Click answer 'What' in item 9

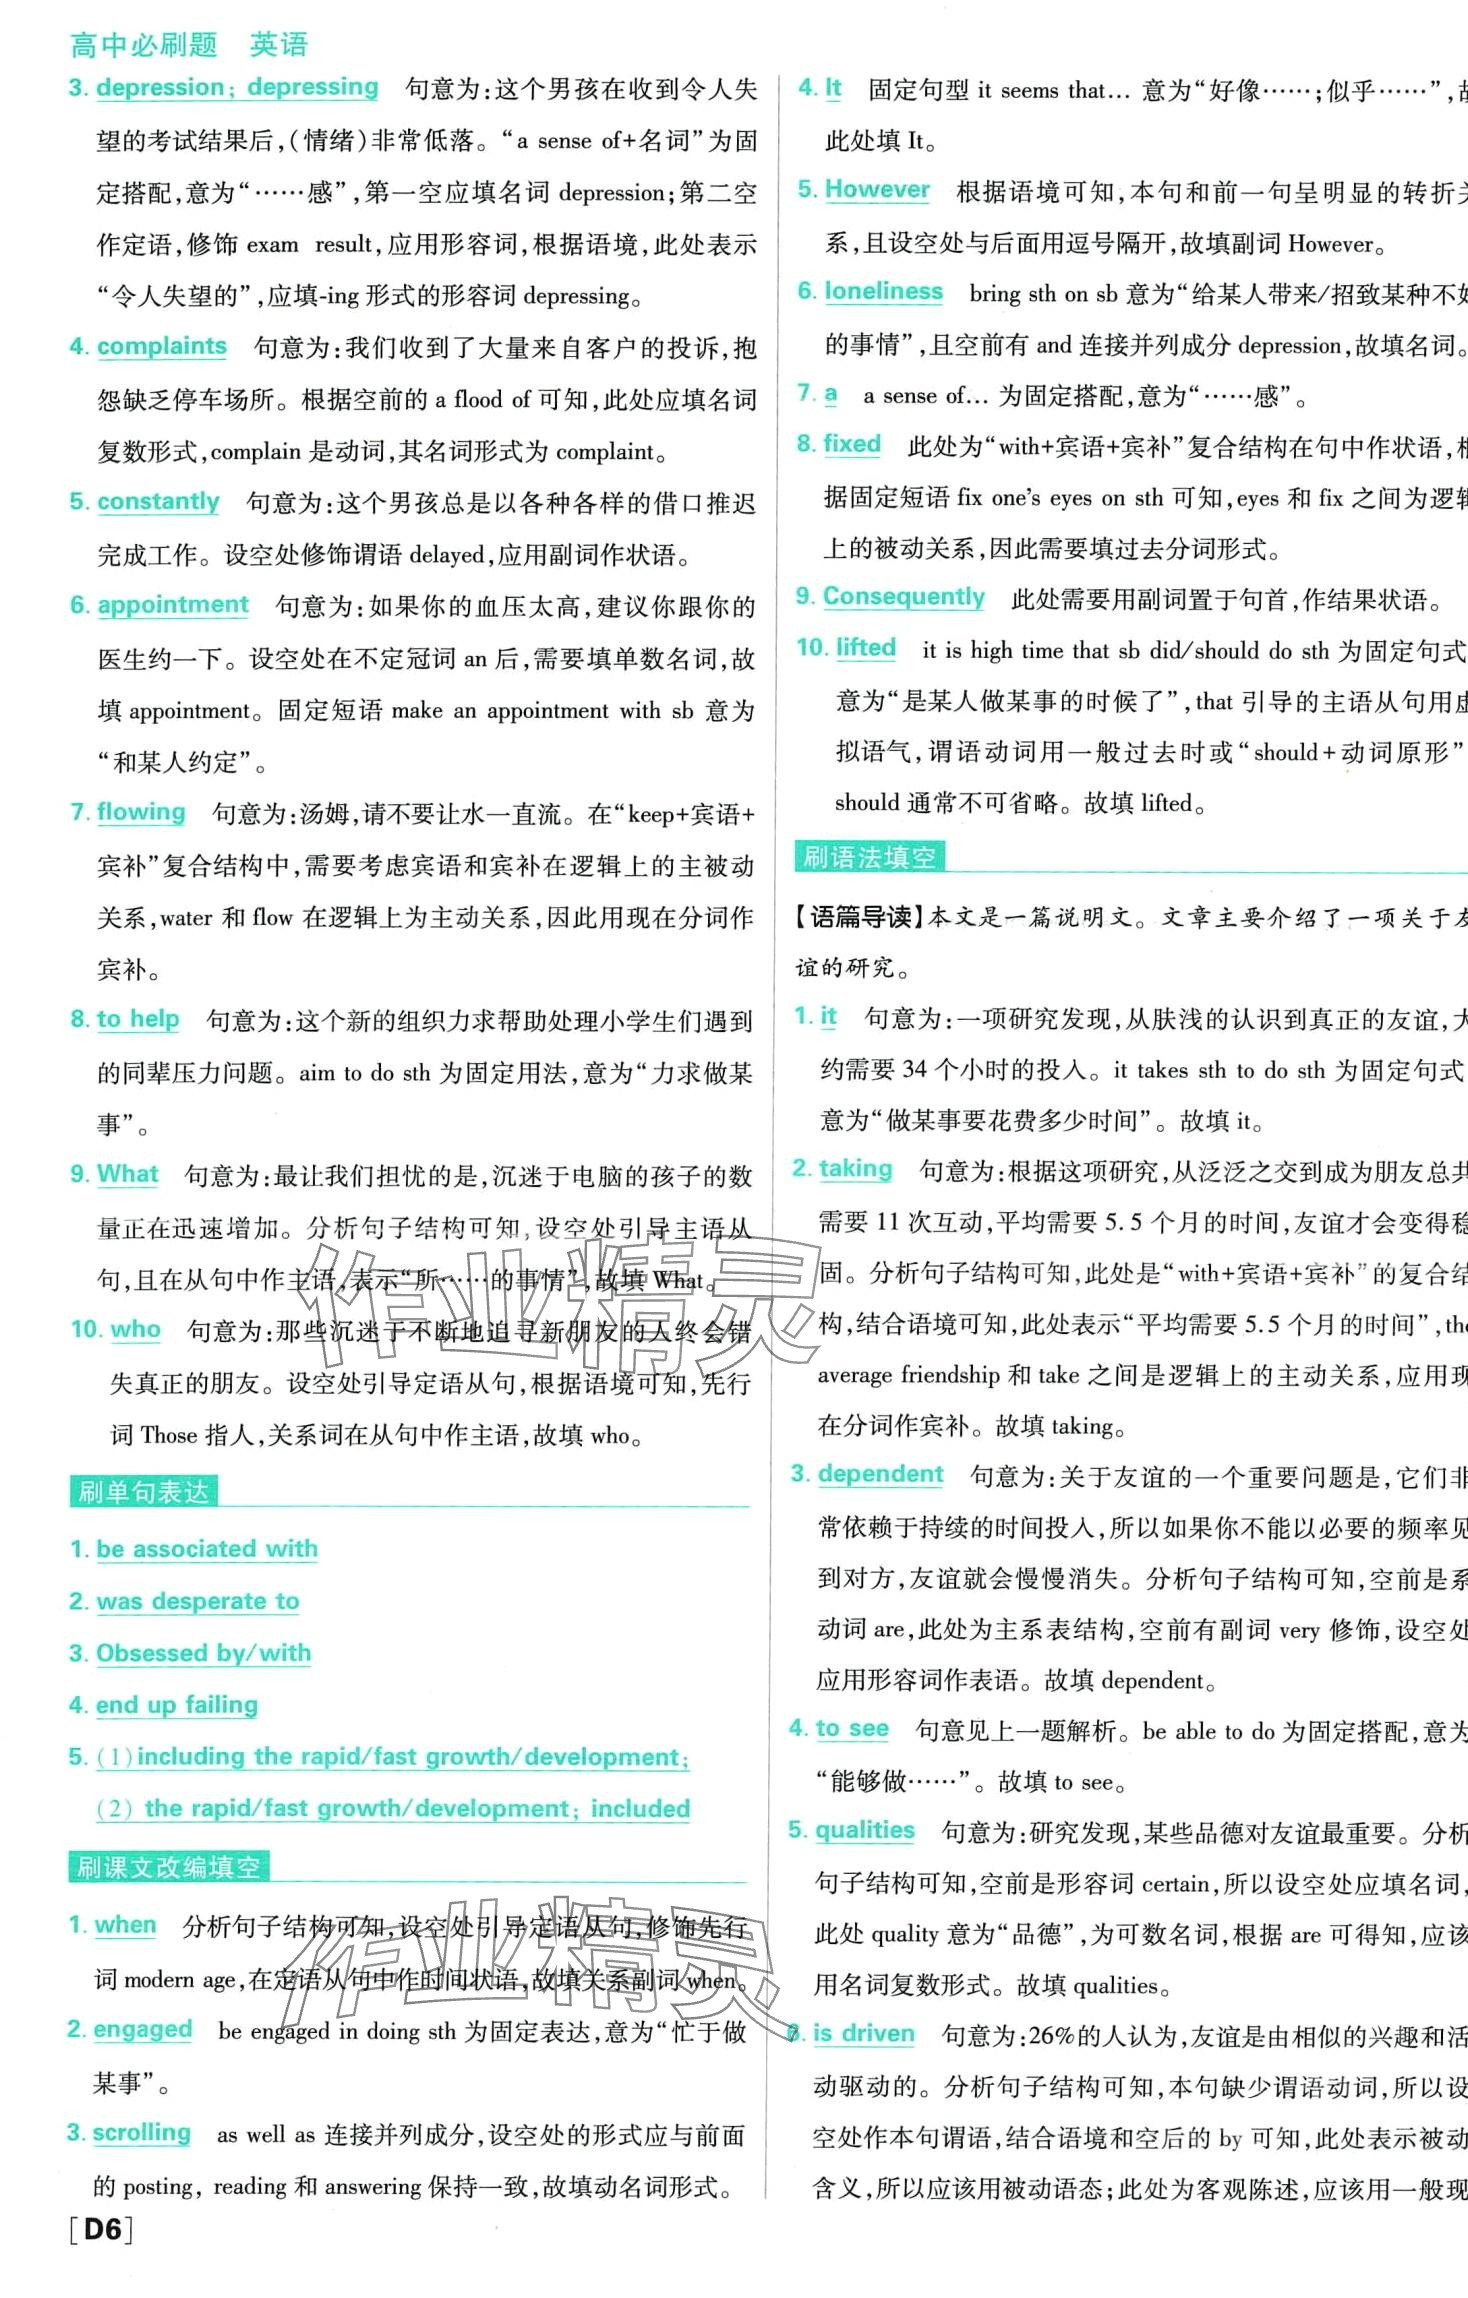128,1174
